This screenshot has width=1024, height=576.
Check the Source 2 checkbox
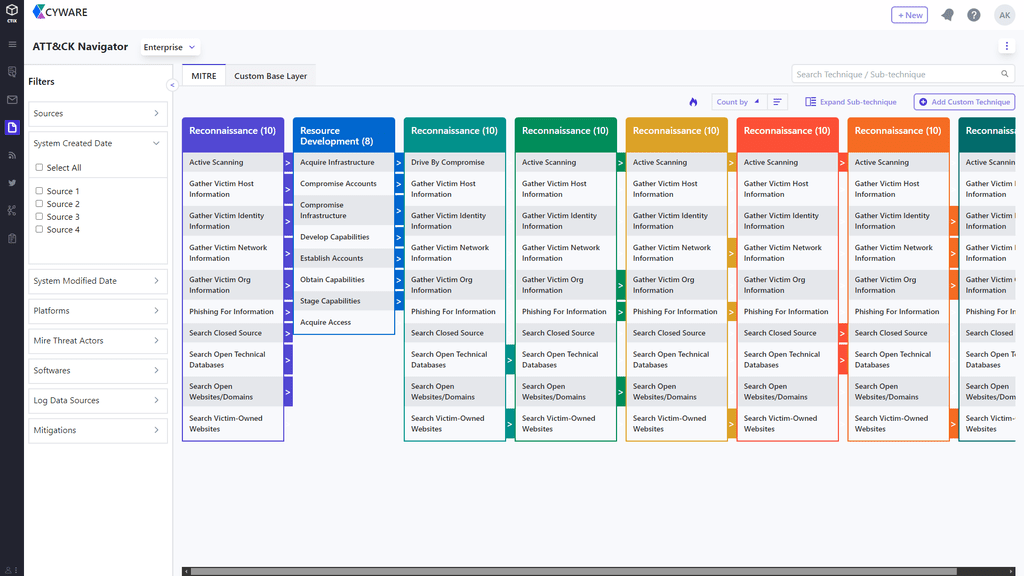coord(39,204)
